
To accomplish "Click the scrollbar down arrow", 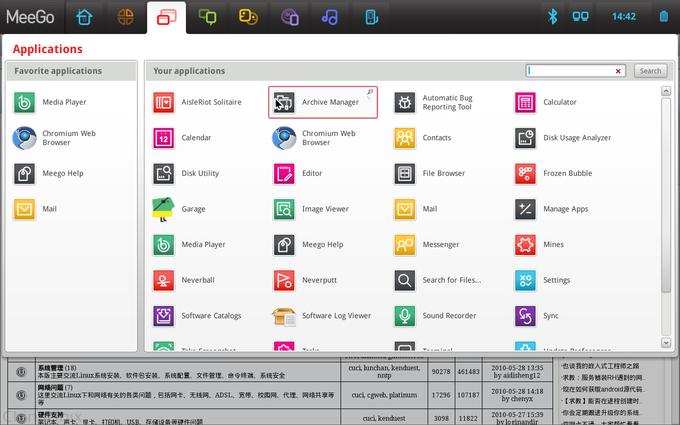I will [x=666, y=343].
